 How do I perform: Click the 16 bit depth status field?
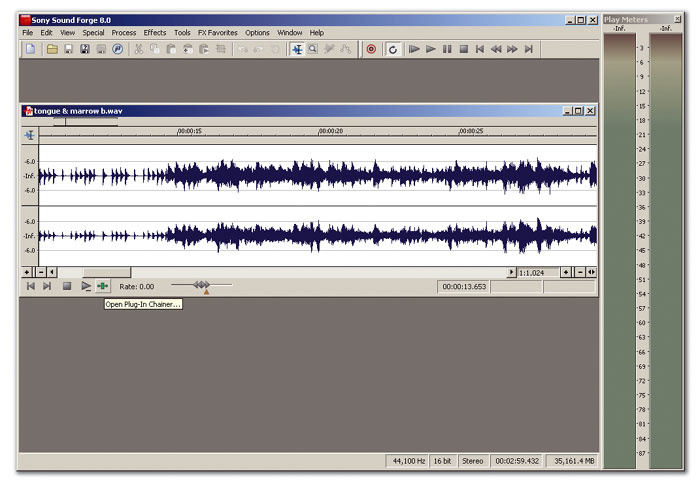(443, 461)
